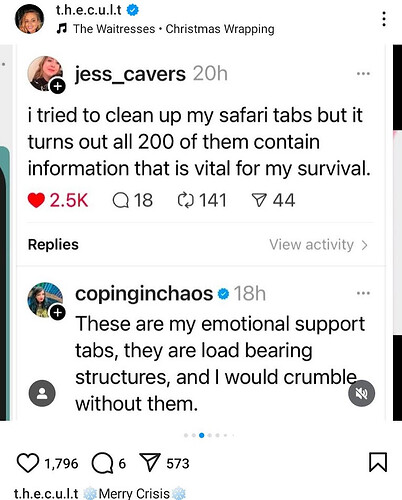Open the three-dot post options menu
The width and height of the screenshot is (402, 500).
tap(384, 19)
